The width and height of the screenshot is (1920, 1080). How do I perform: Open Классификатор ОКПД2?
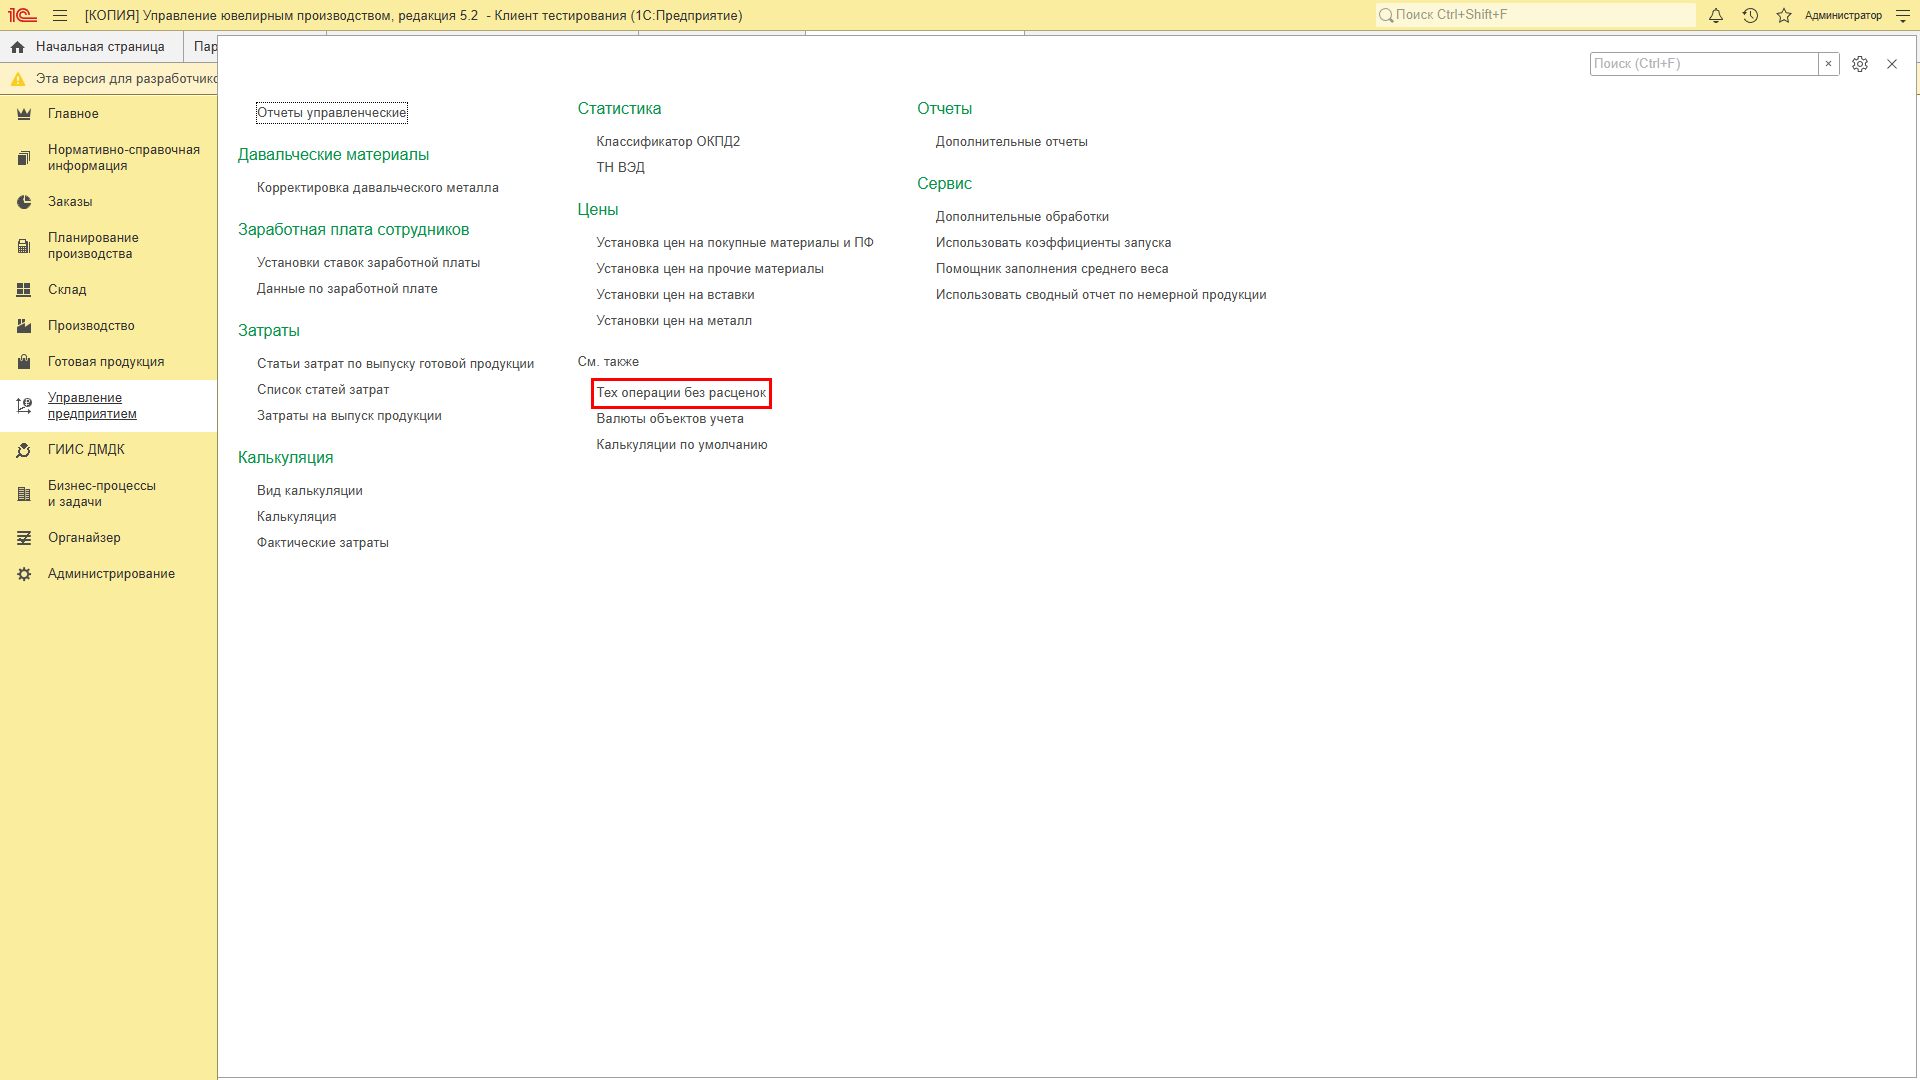tap(668, 142)
